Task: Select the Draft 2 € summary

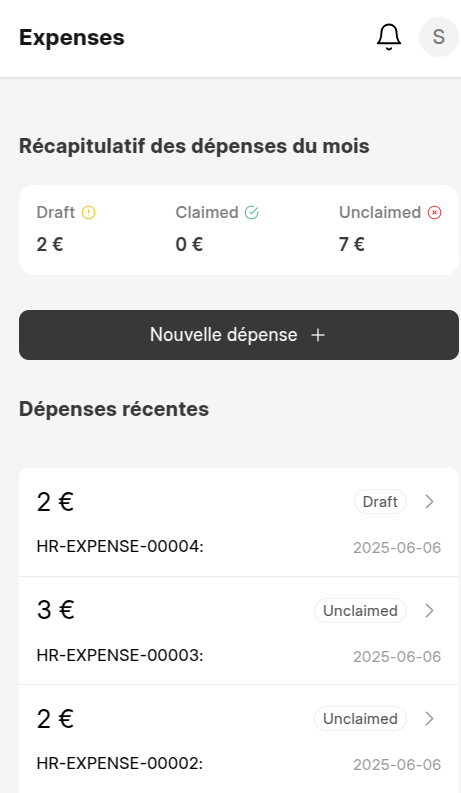Action: pos(66,229)
